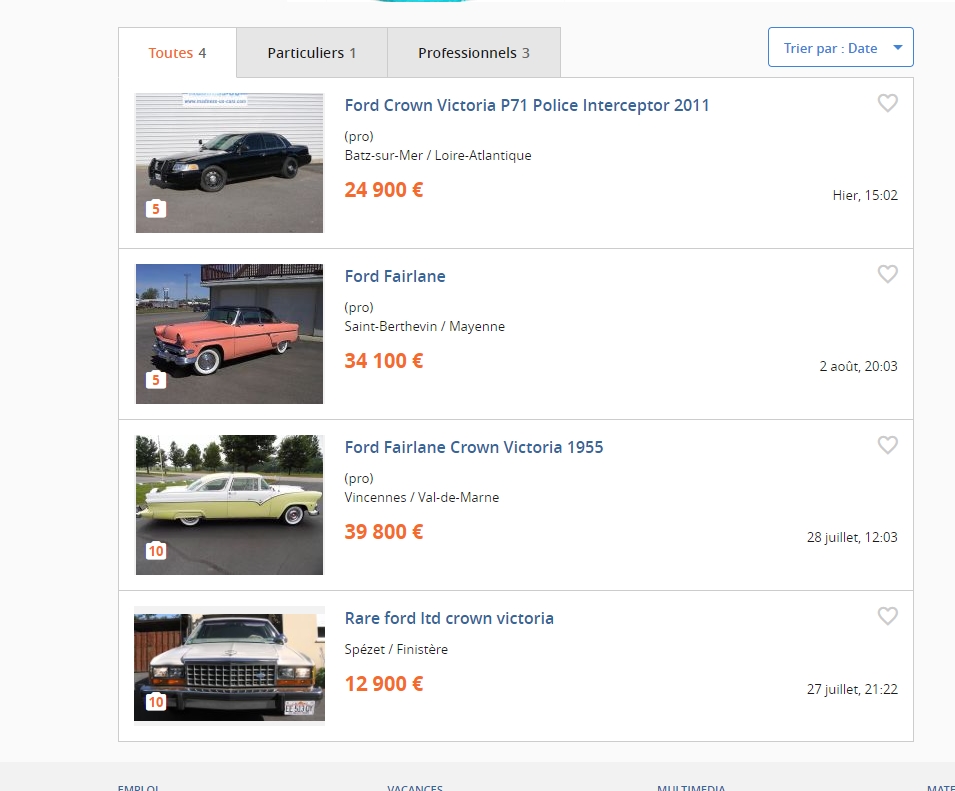Show the Toutes listings tab
This screenshot has width=955, height=791.
(x=177, y=53)
